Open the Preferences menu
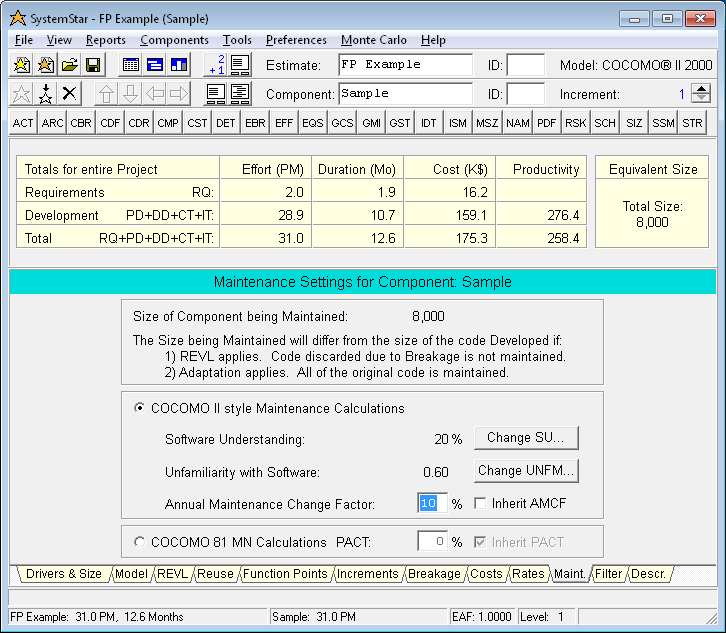The width and height of the screenshot is (726, 633). click(x=296, y=40)
